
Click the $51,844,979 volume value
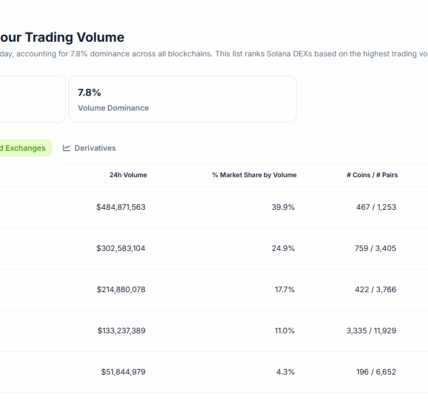[123, 372]
